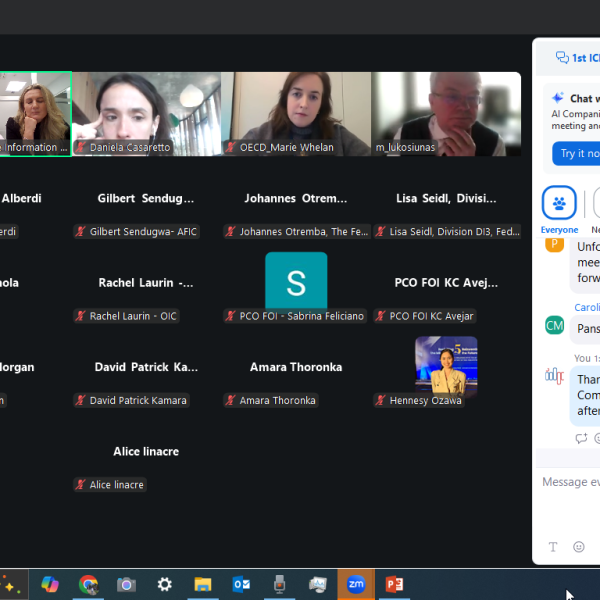Select the Everyone chat recipient
Screen dimensions: 600x600
point(559,203)
